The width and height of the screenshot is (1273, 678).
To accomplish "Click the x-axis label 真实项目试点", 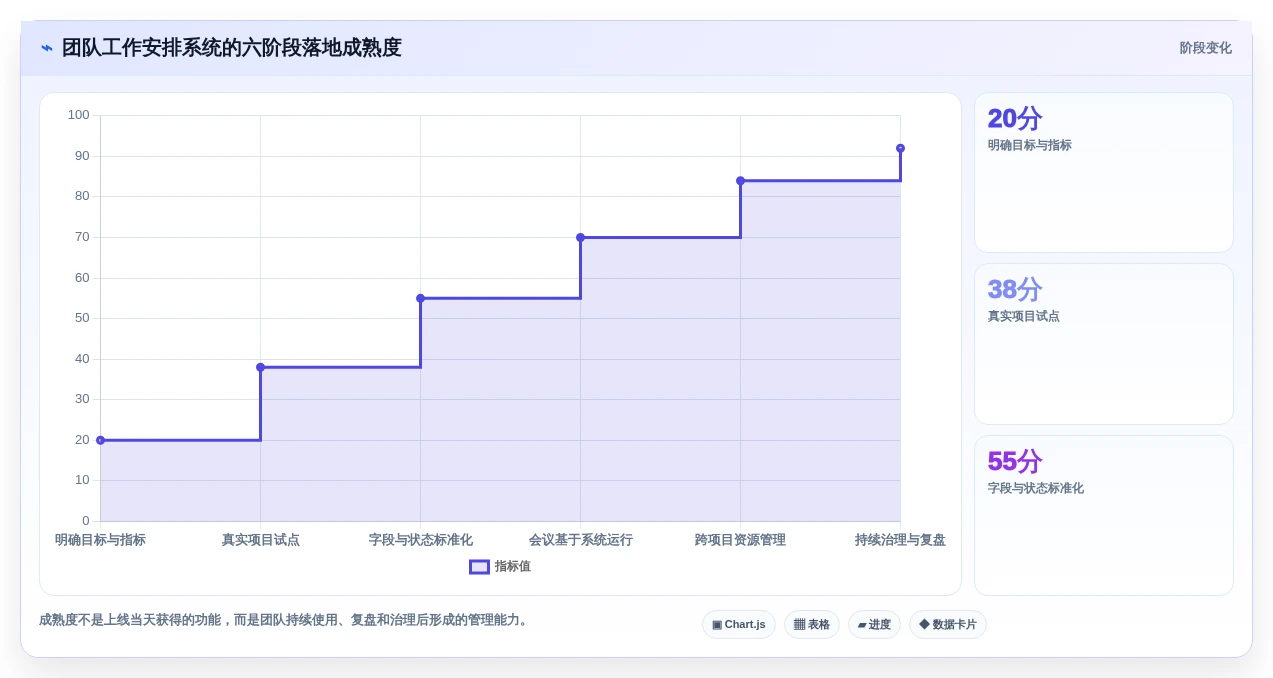I will coord(260,540).
